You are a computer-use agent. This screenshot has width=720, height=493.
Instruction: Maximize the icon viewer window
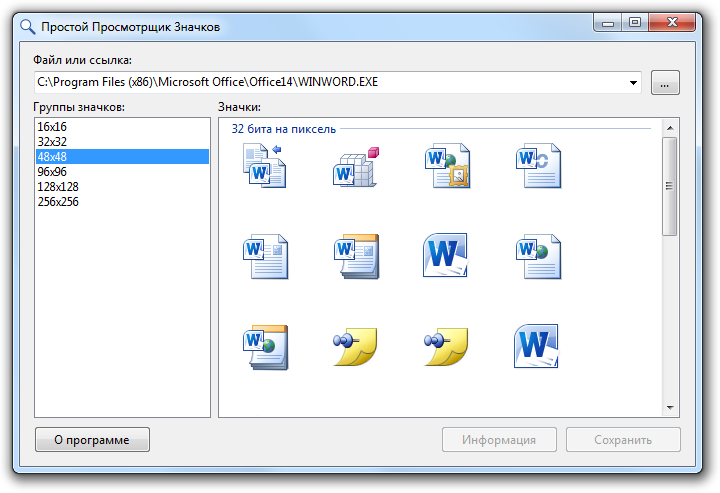(x=635, y=22)
